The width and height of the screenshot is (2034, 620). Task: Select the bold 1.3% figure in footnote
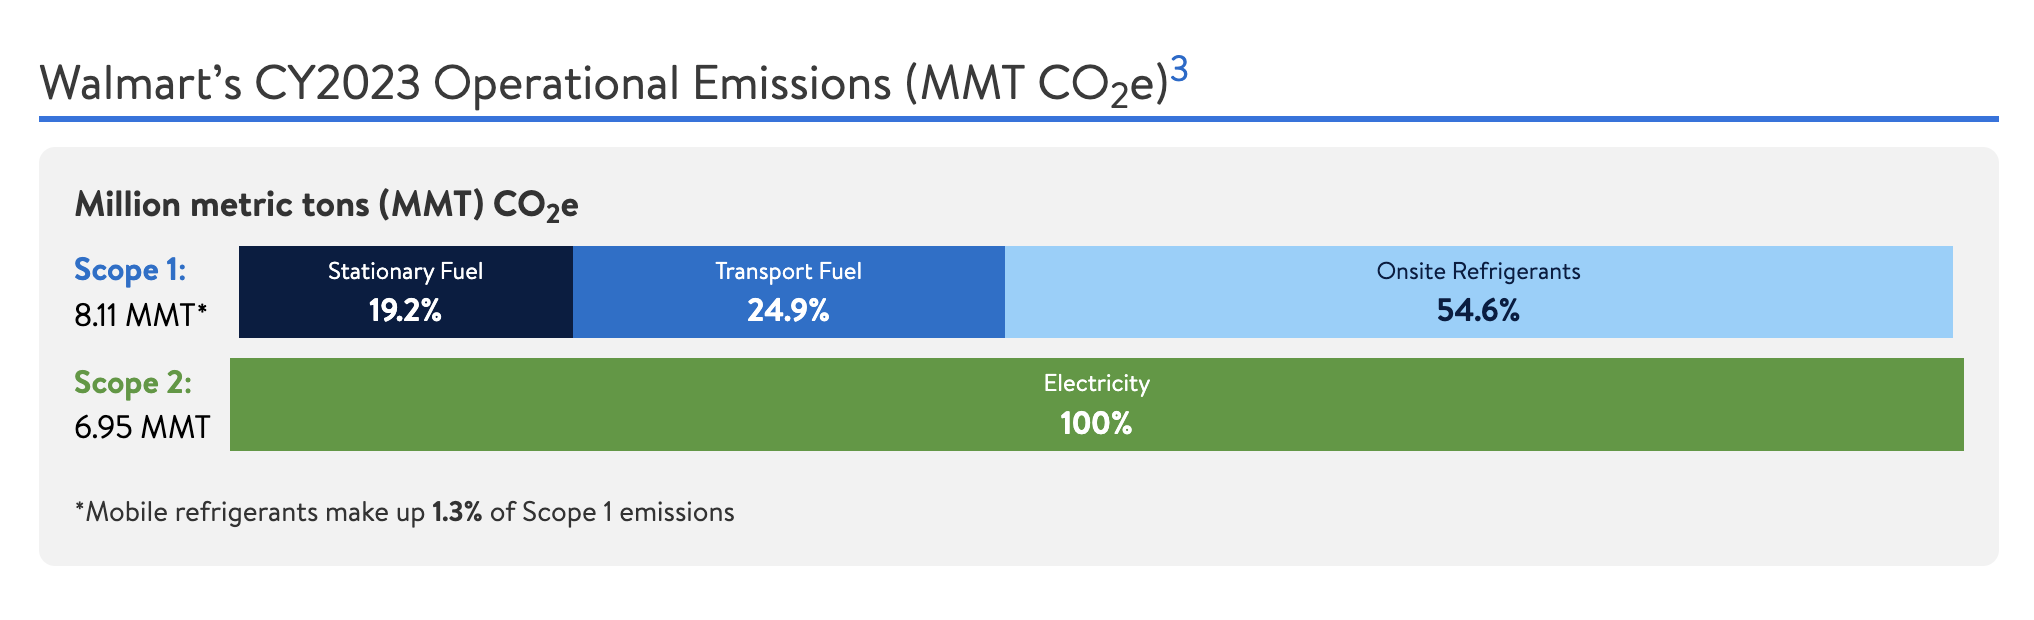click(457, 513)
